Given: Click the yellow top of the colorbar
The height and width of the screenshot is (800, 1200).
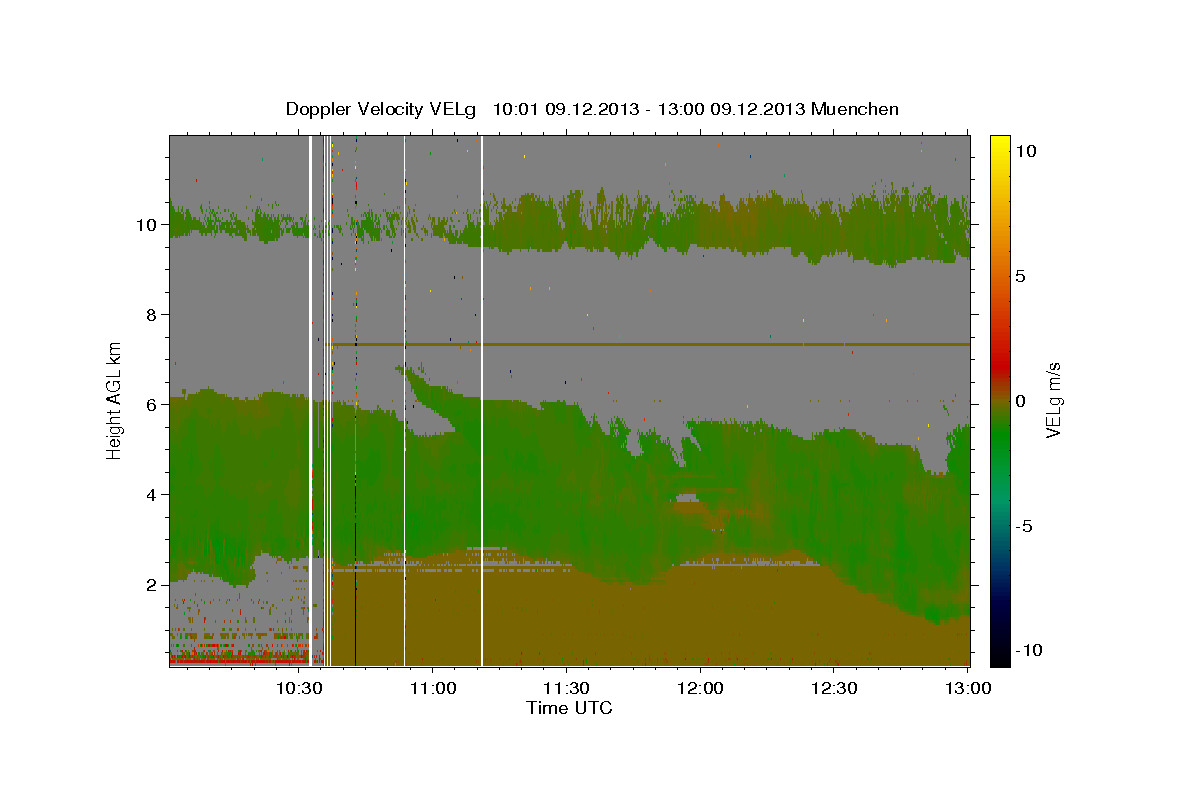Looking at the screenshot, I should click(1000, 145).
